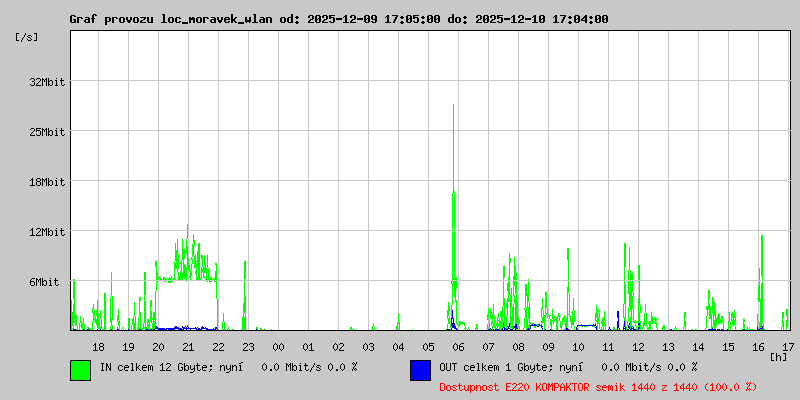Click hour label 11 on the x-axis
This screenshot has width=800, height=400.
[x=608, y=347]
